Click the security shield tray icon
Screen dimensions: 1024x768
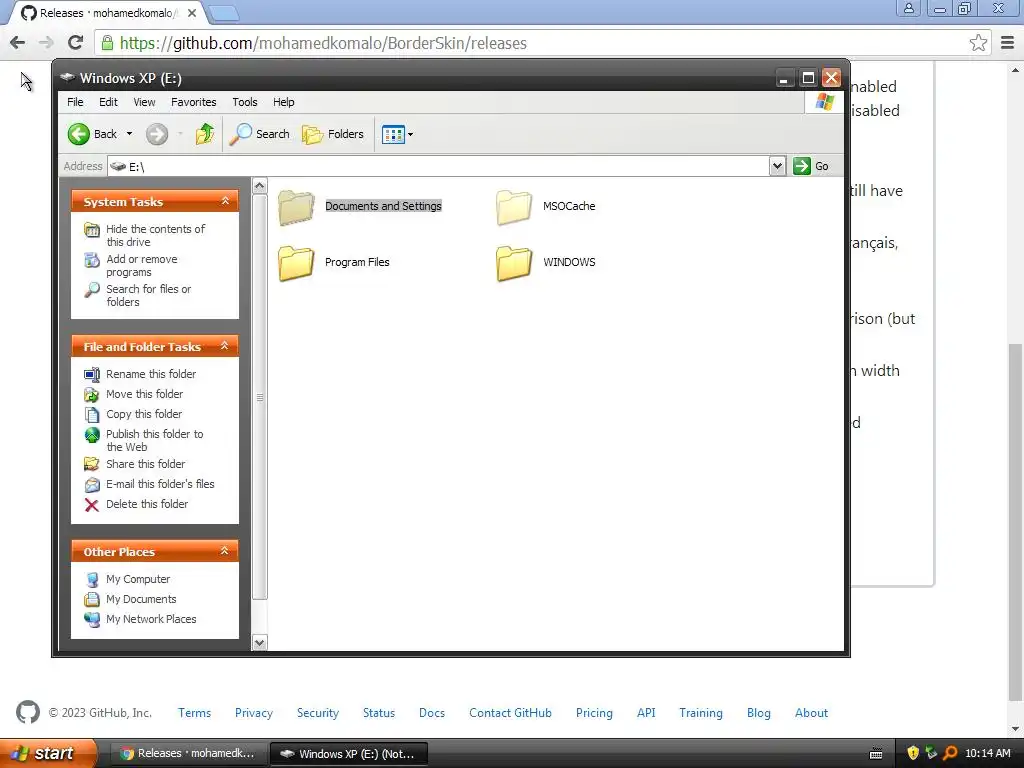[913, 753]
